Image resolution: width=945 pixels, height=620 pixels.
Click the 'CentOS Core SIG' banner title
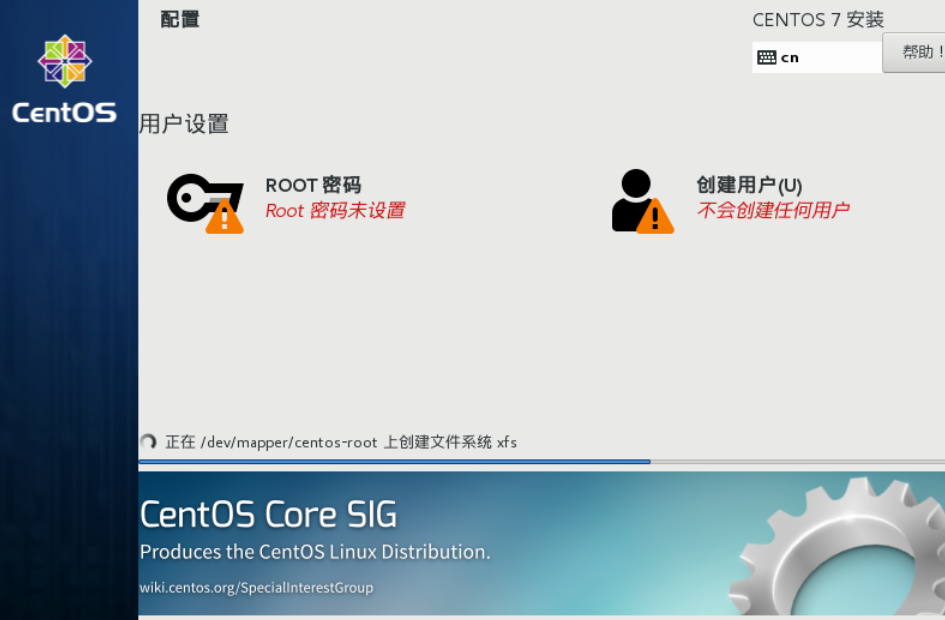pos(268,514)
